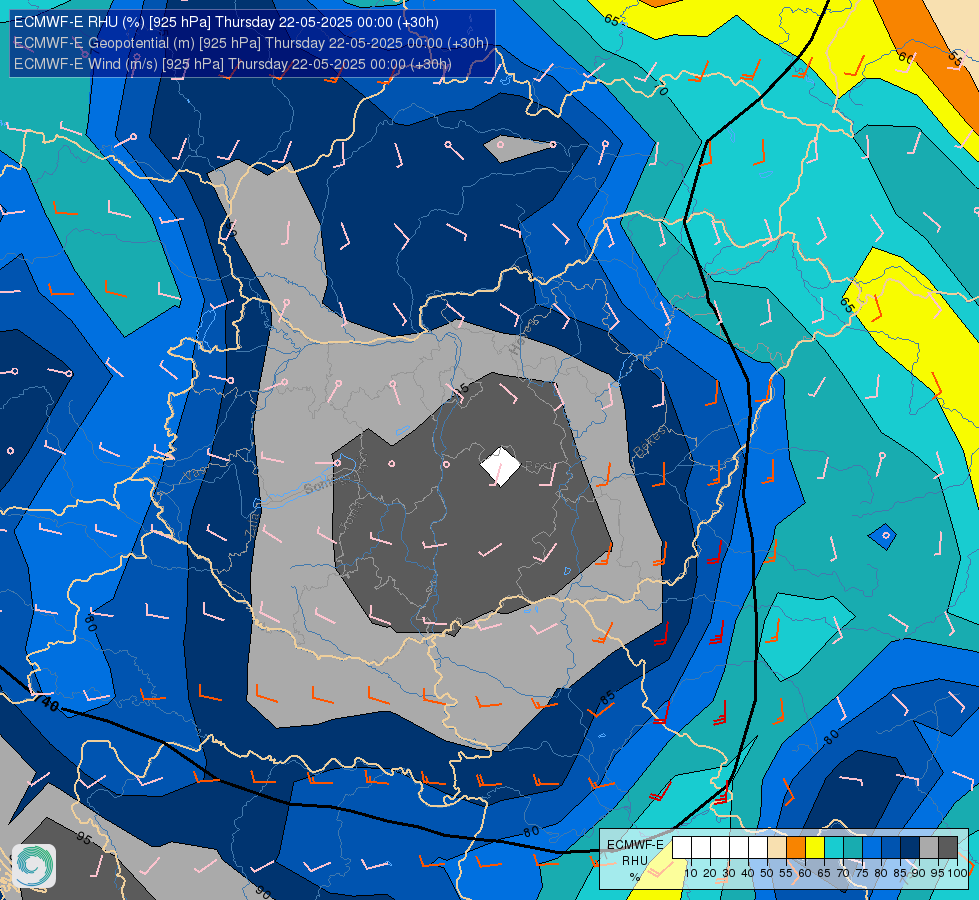
Task: Click the ECMWF swirl logo icon
Action: point(34,866)
